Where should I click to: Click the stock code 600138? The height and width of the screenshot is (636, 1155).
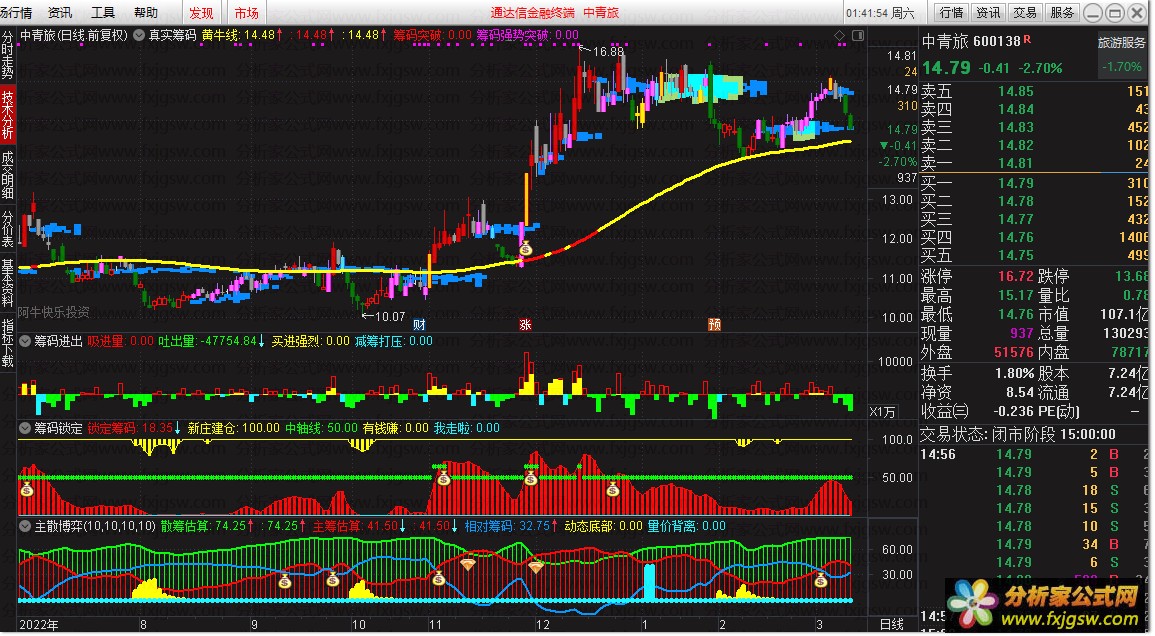pos(997,42)
